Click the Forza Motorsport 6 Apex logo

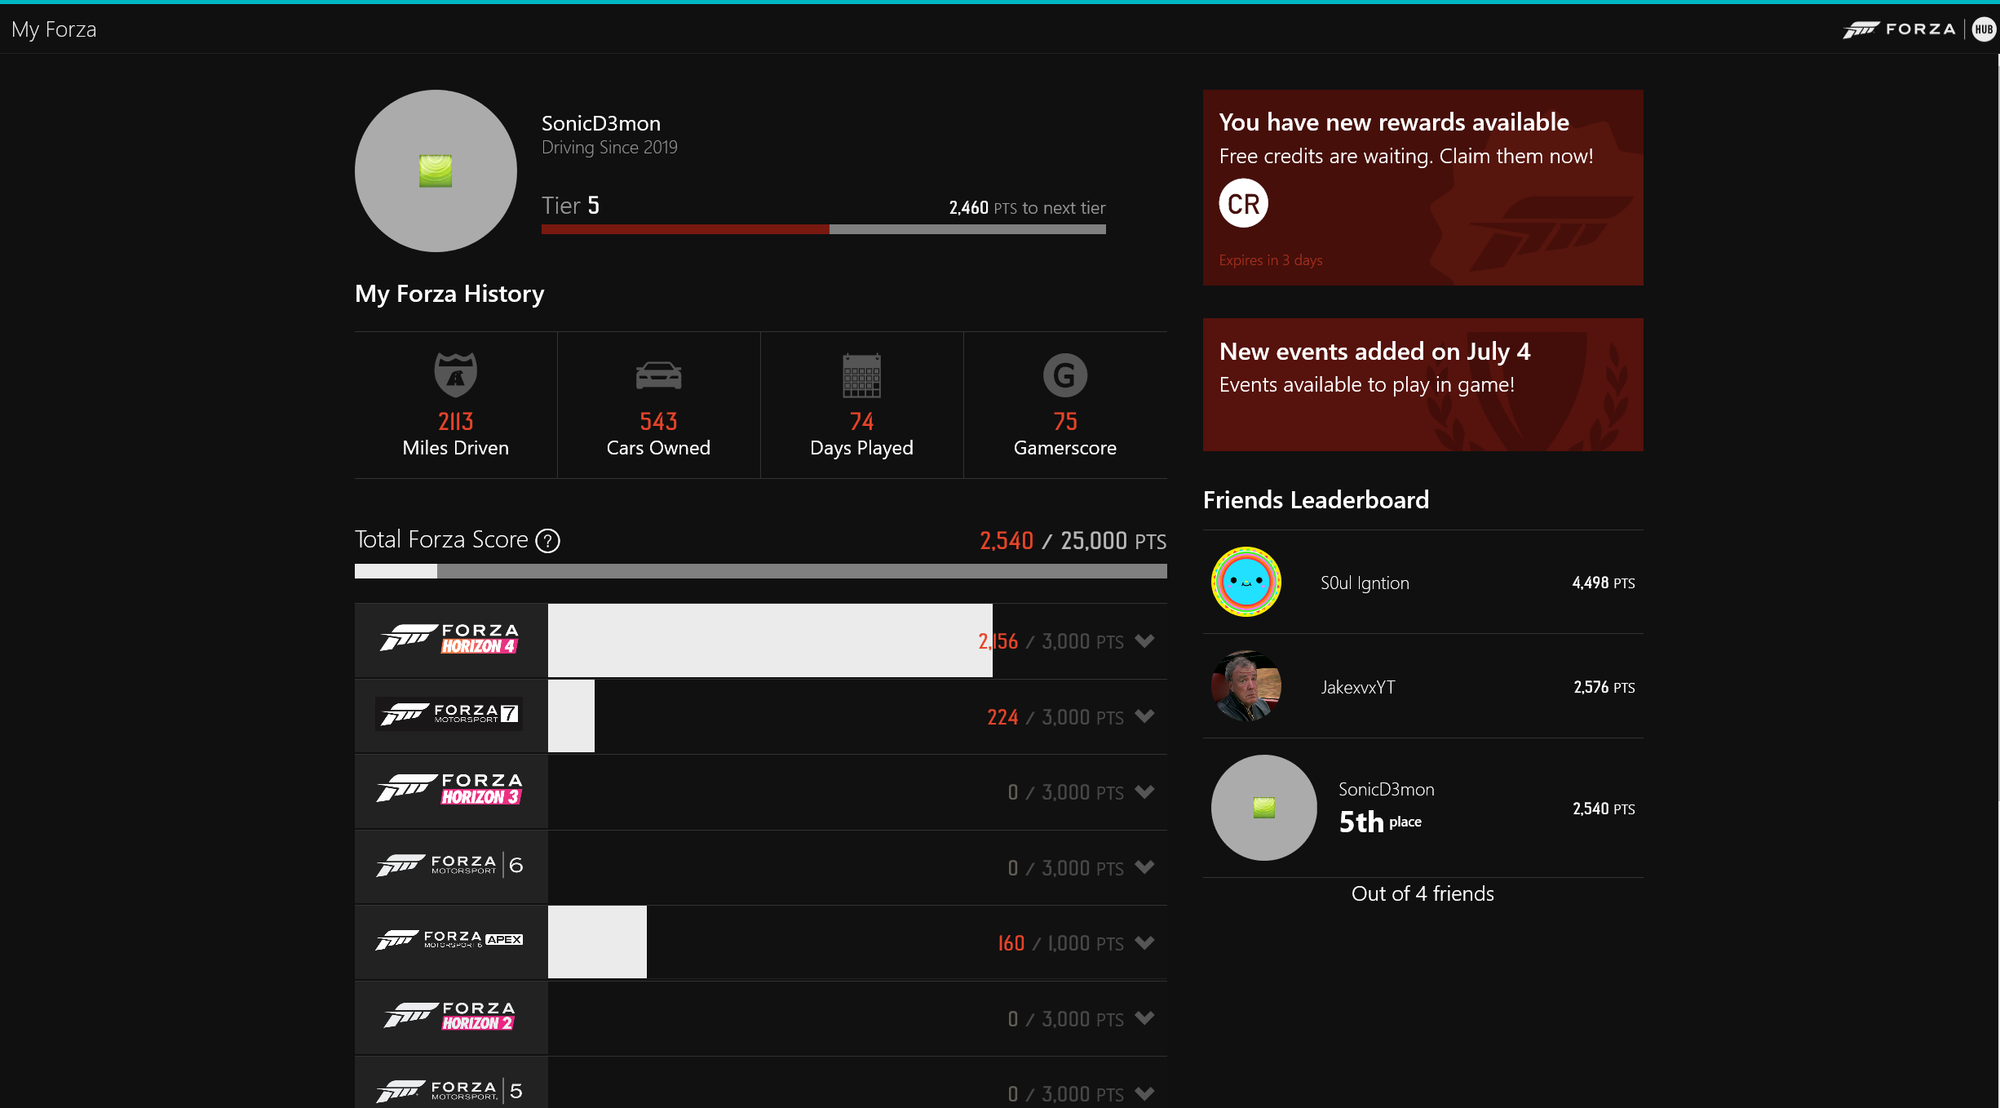click(450, 940)
